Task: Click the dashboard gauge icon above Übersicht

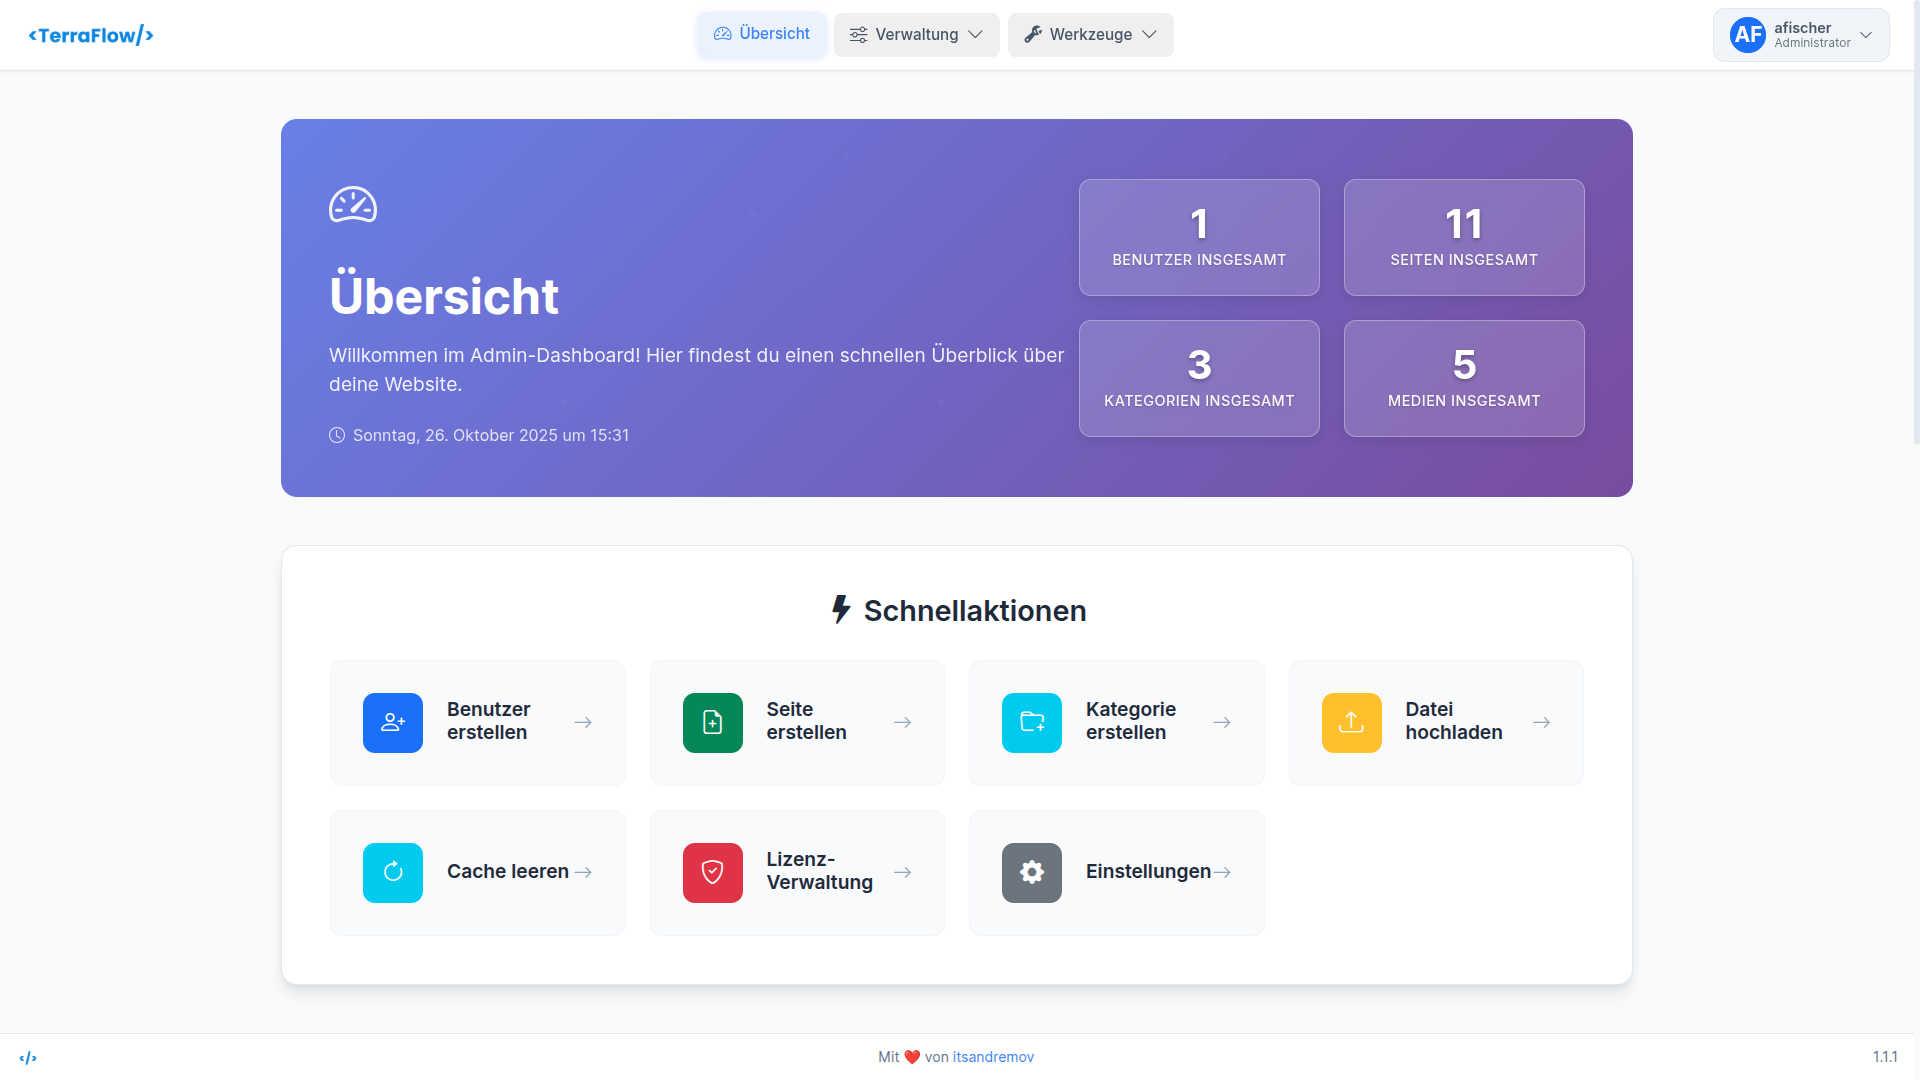Action: pos(353,204)
